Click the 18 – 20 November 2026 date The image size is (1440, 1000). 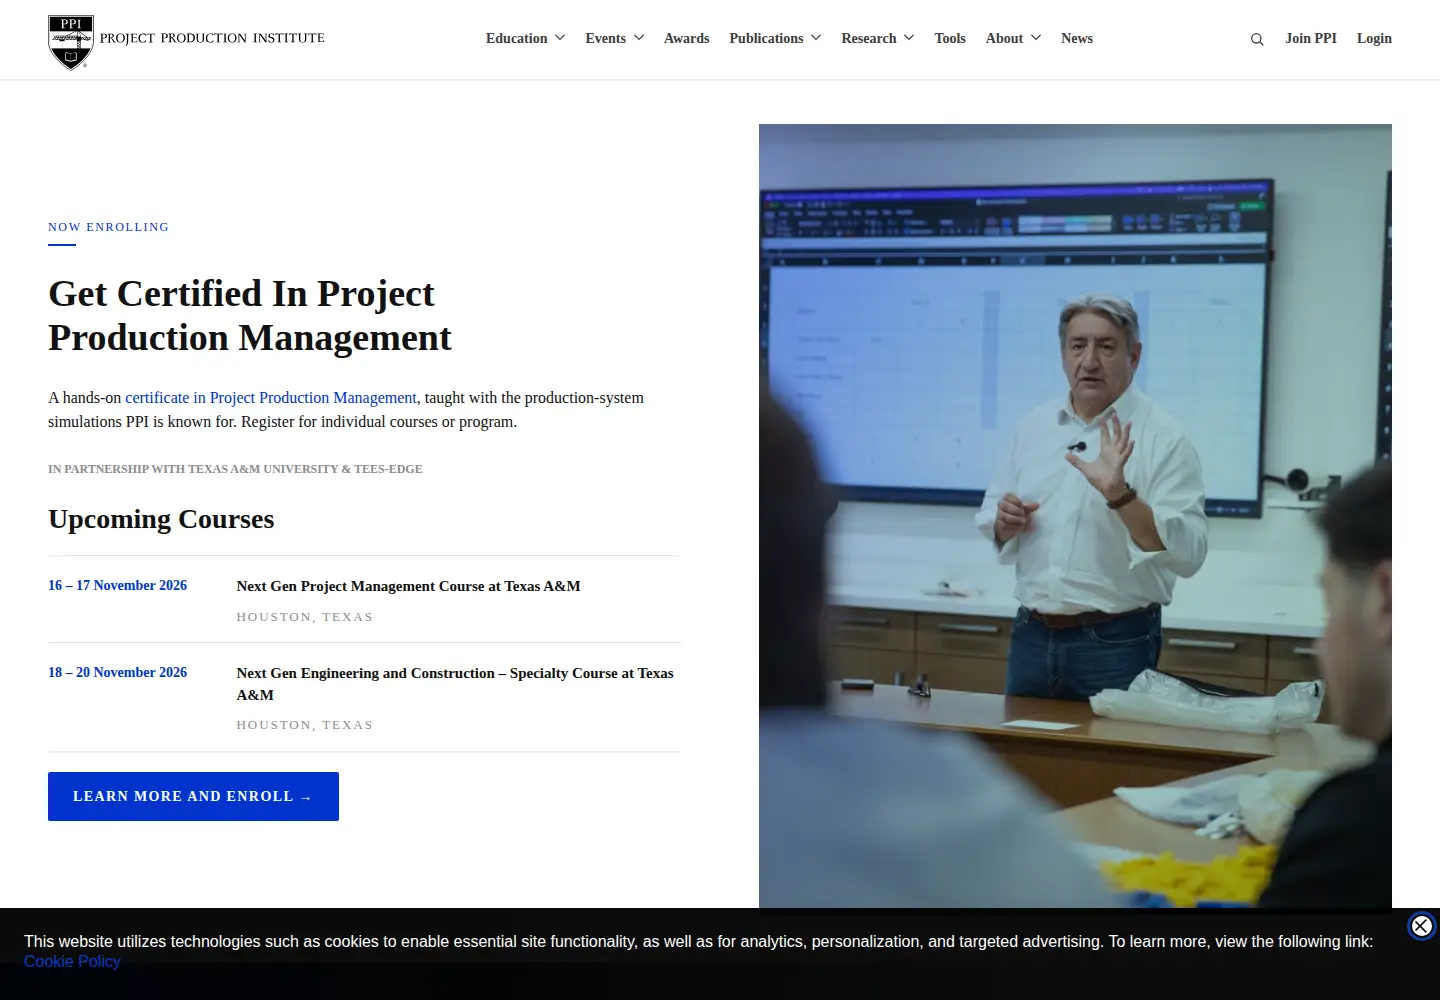click(x=118, y=672)
